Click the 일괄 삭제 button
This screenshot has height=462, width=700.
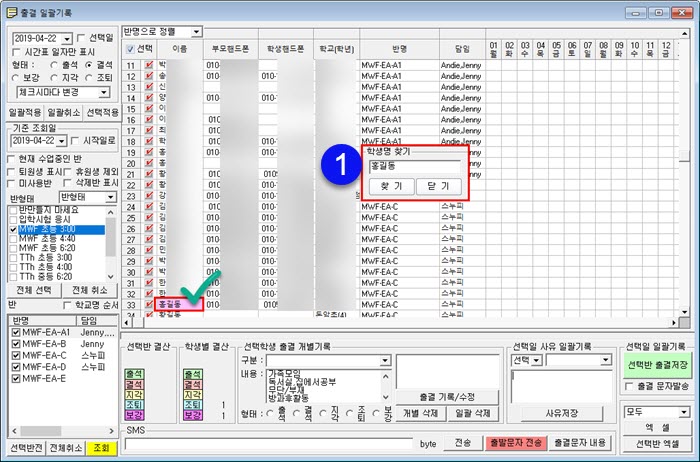[473, 413]
